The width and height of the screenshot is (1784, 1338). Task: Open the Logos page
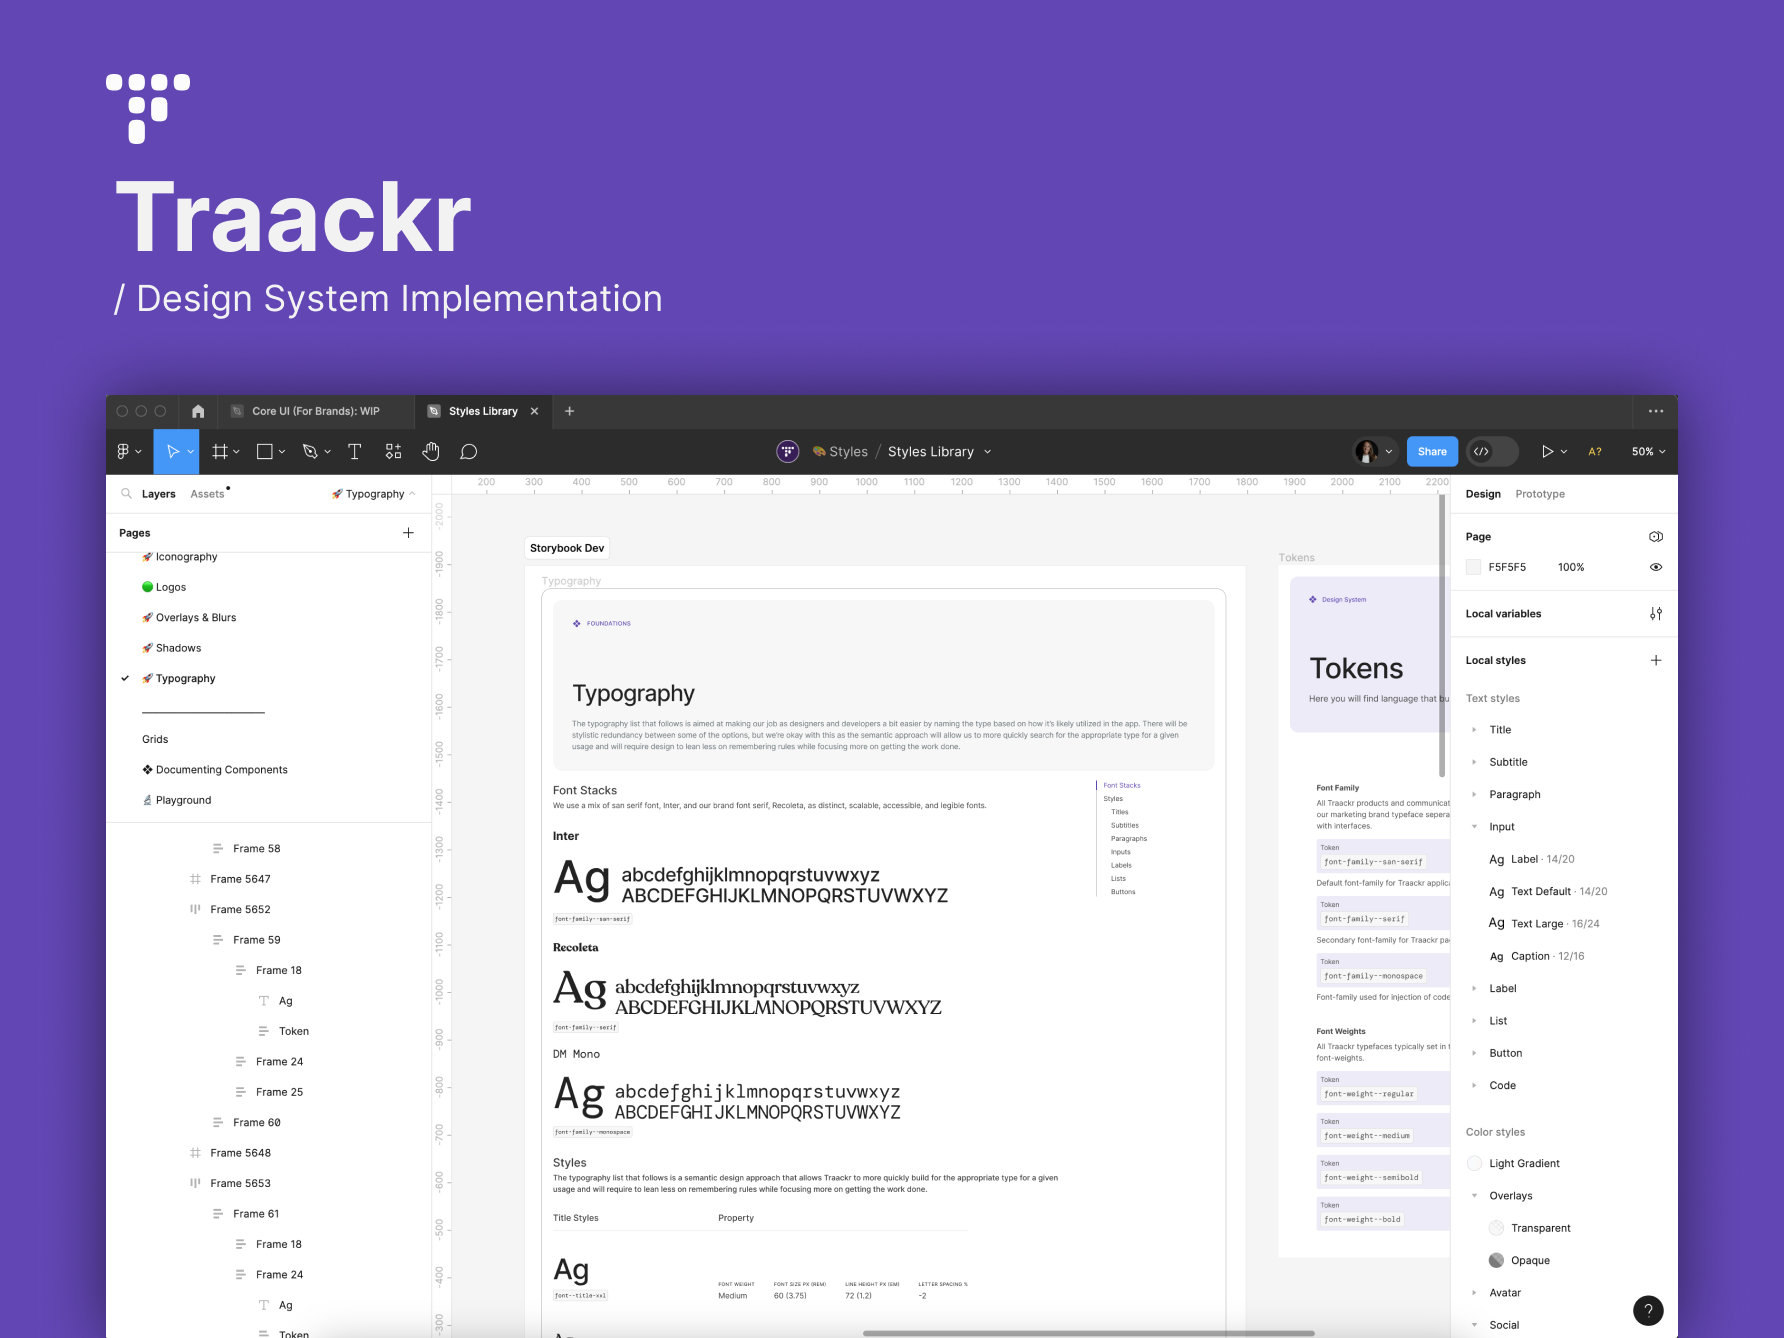(171, 587)
